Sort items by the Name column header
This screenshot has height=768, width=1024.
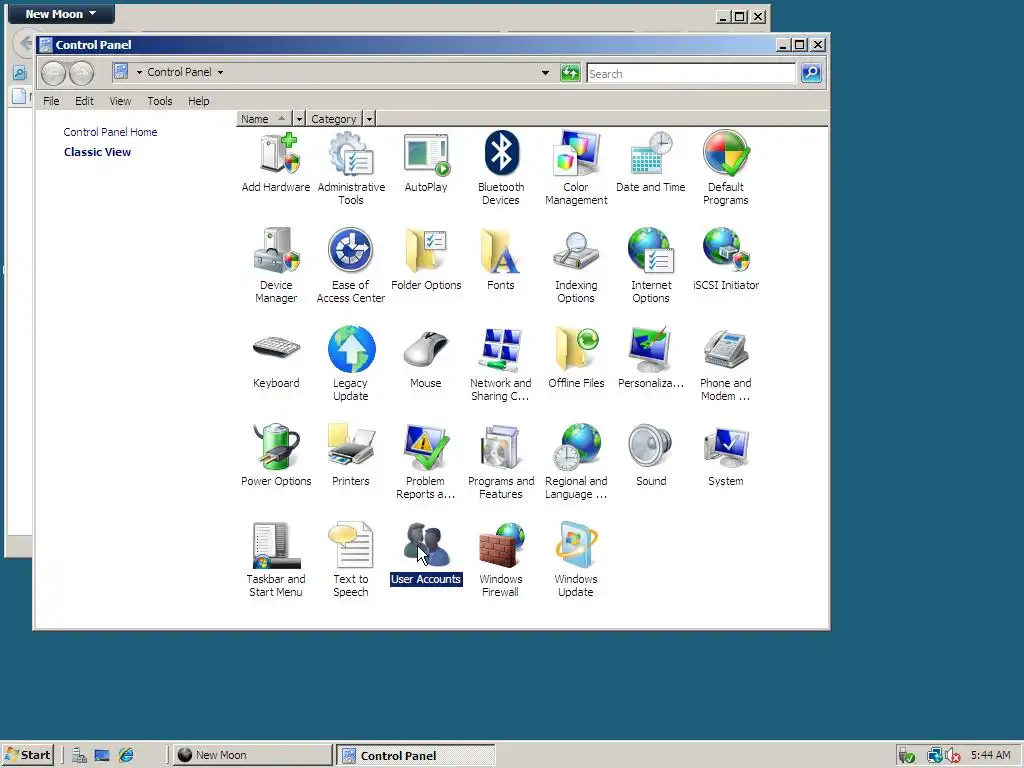(x=264, y=119)
